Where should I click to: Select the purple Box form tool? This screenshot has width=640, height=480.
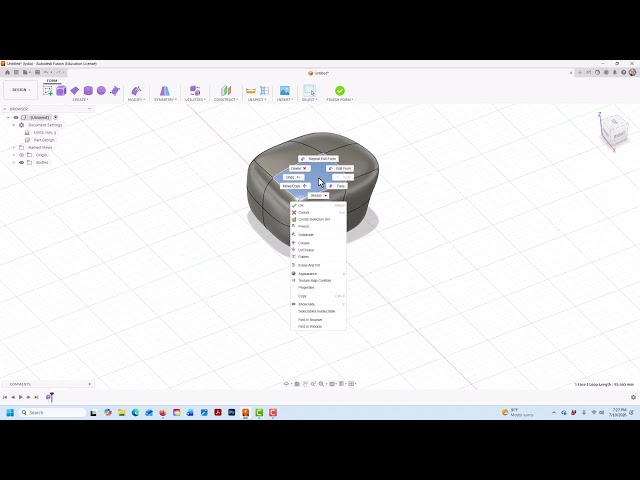61,91
